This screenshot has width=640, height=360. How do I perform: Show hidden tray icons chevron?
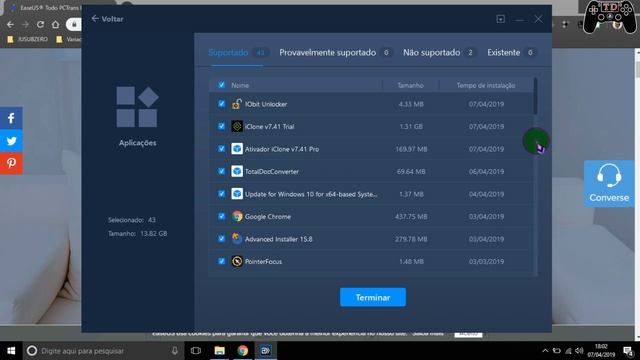click(545, 351)
